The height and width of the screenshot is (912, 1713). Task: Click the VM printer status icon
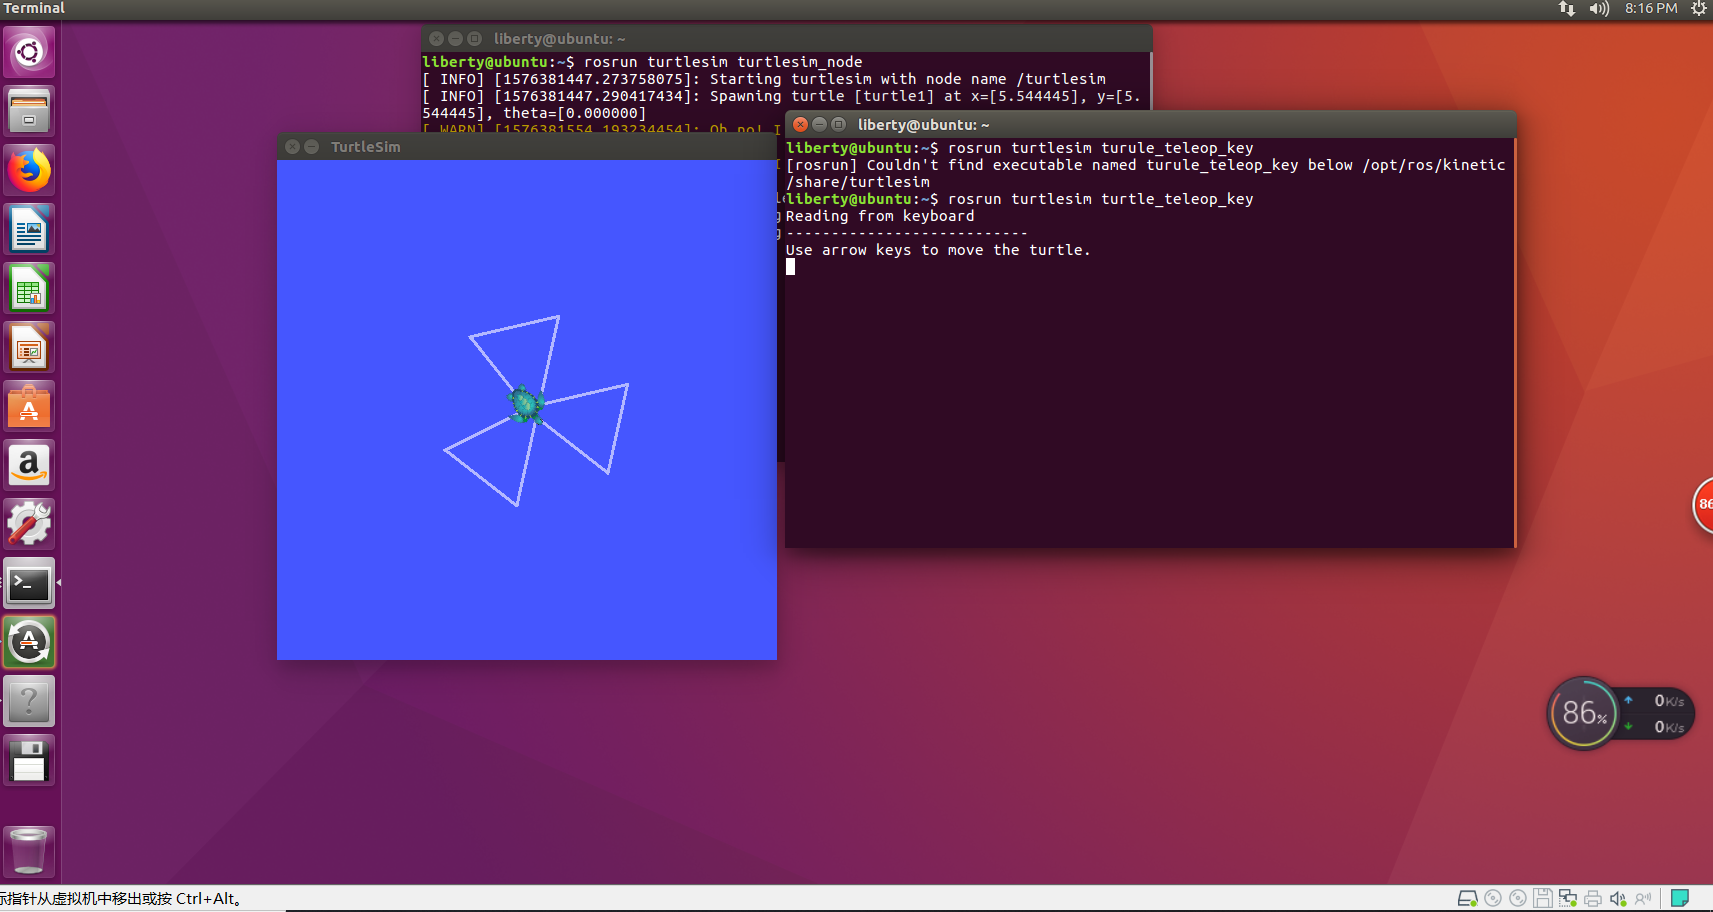(x=1593, y=898)
